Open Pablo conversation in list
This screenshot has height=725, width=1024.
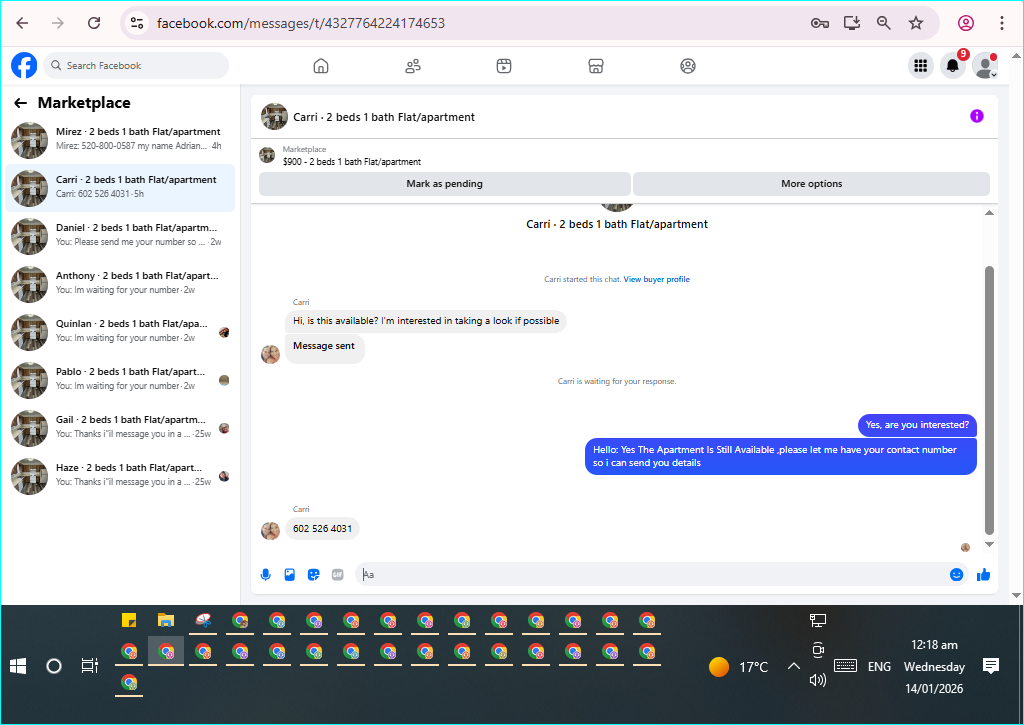[120, 380]
